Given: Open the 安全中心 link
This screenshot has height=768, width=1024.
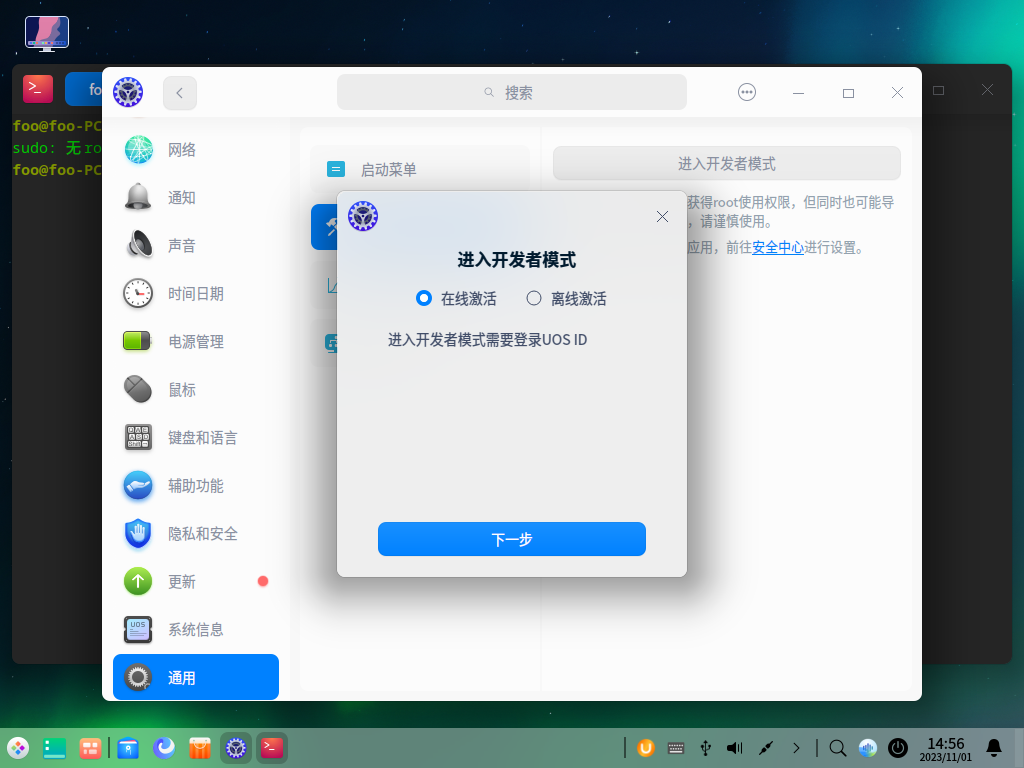Looking at the screenshot, I should point(778,247).
